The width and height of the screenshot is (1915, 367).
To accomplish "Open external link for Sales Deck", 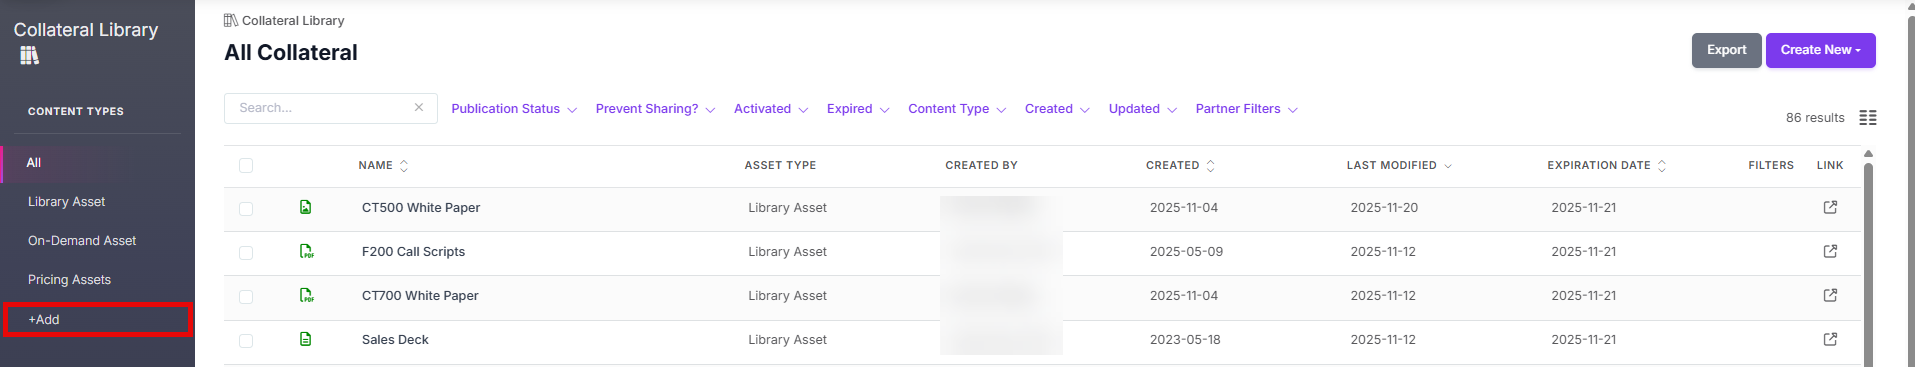I will tap(1830, 339).
